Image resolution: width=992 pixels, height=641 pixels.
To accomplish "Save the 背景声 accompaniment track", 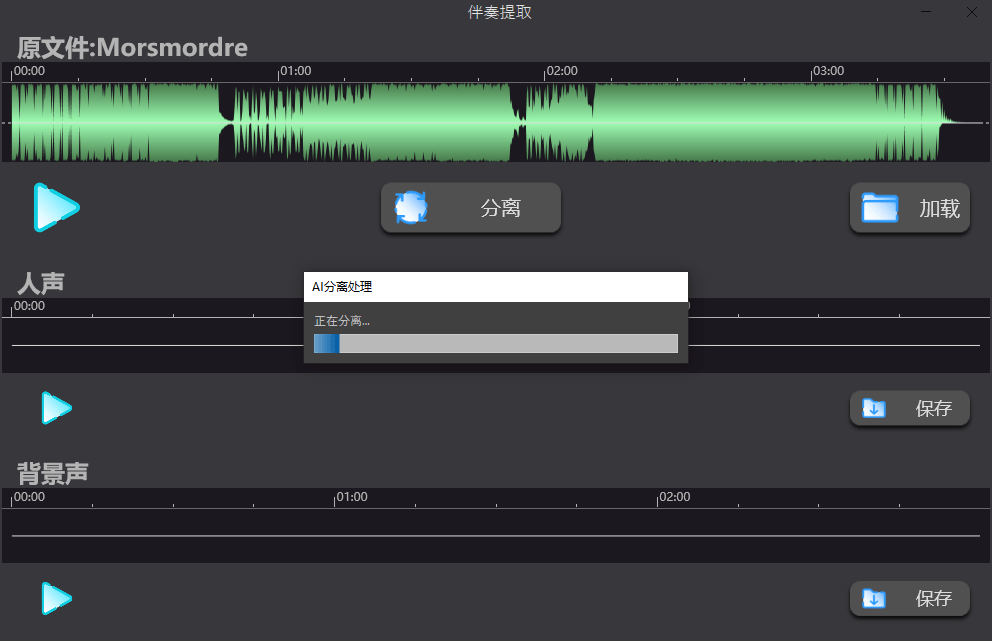I will [910, 598].
